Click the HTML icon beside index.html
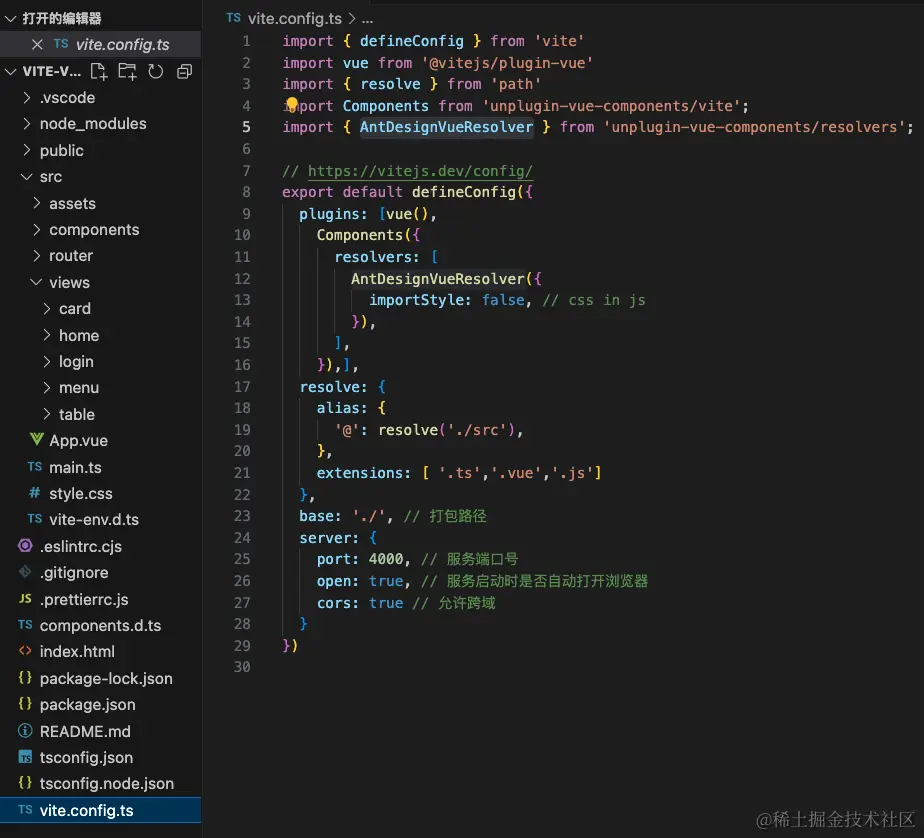Screen dimensions: 924x838 25,651
